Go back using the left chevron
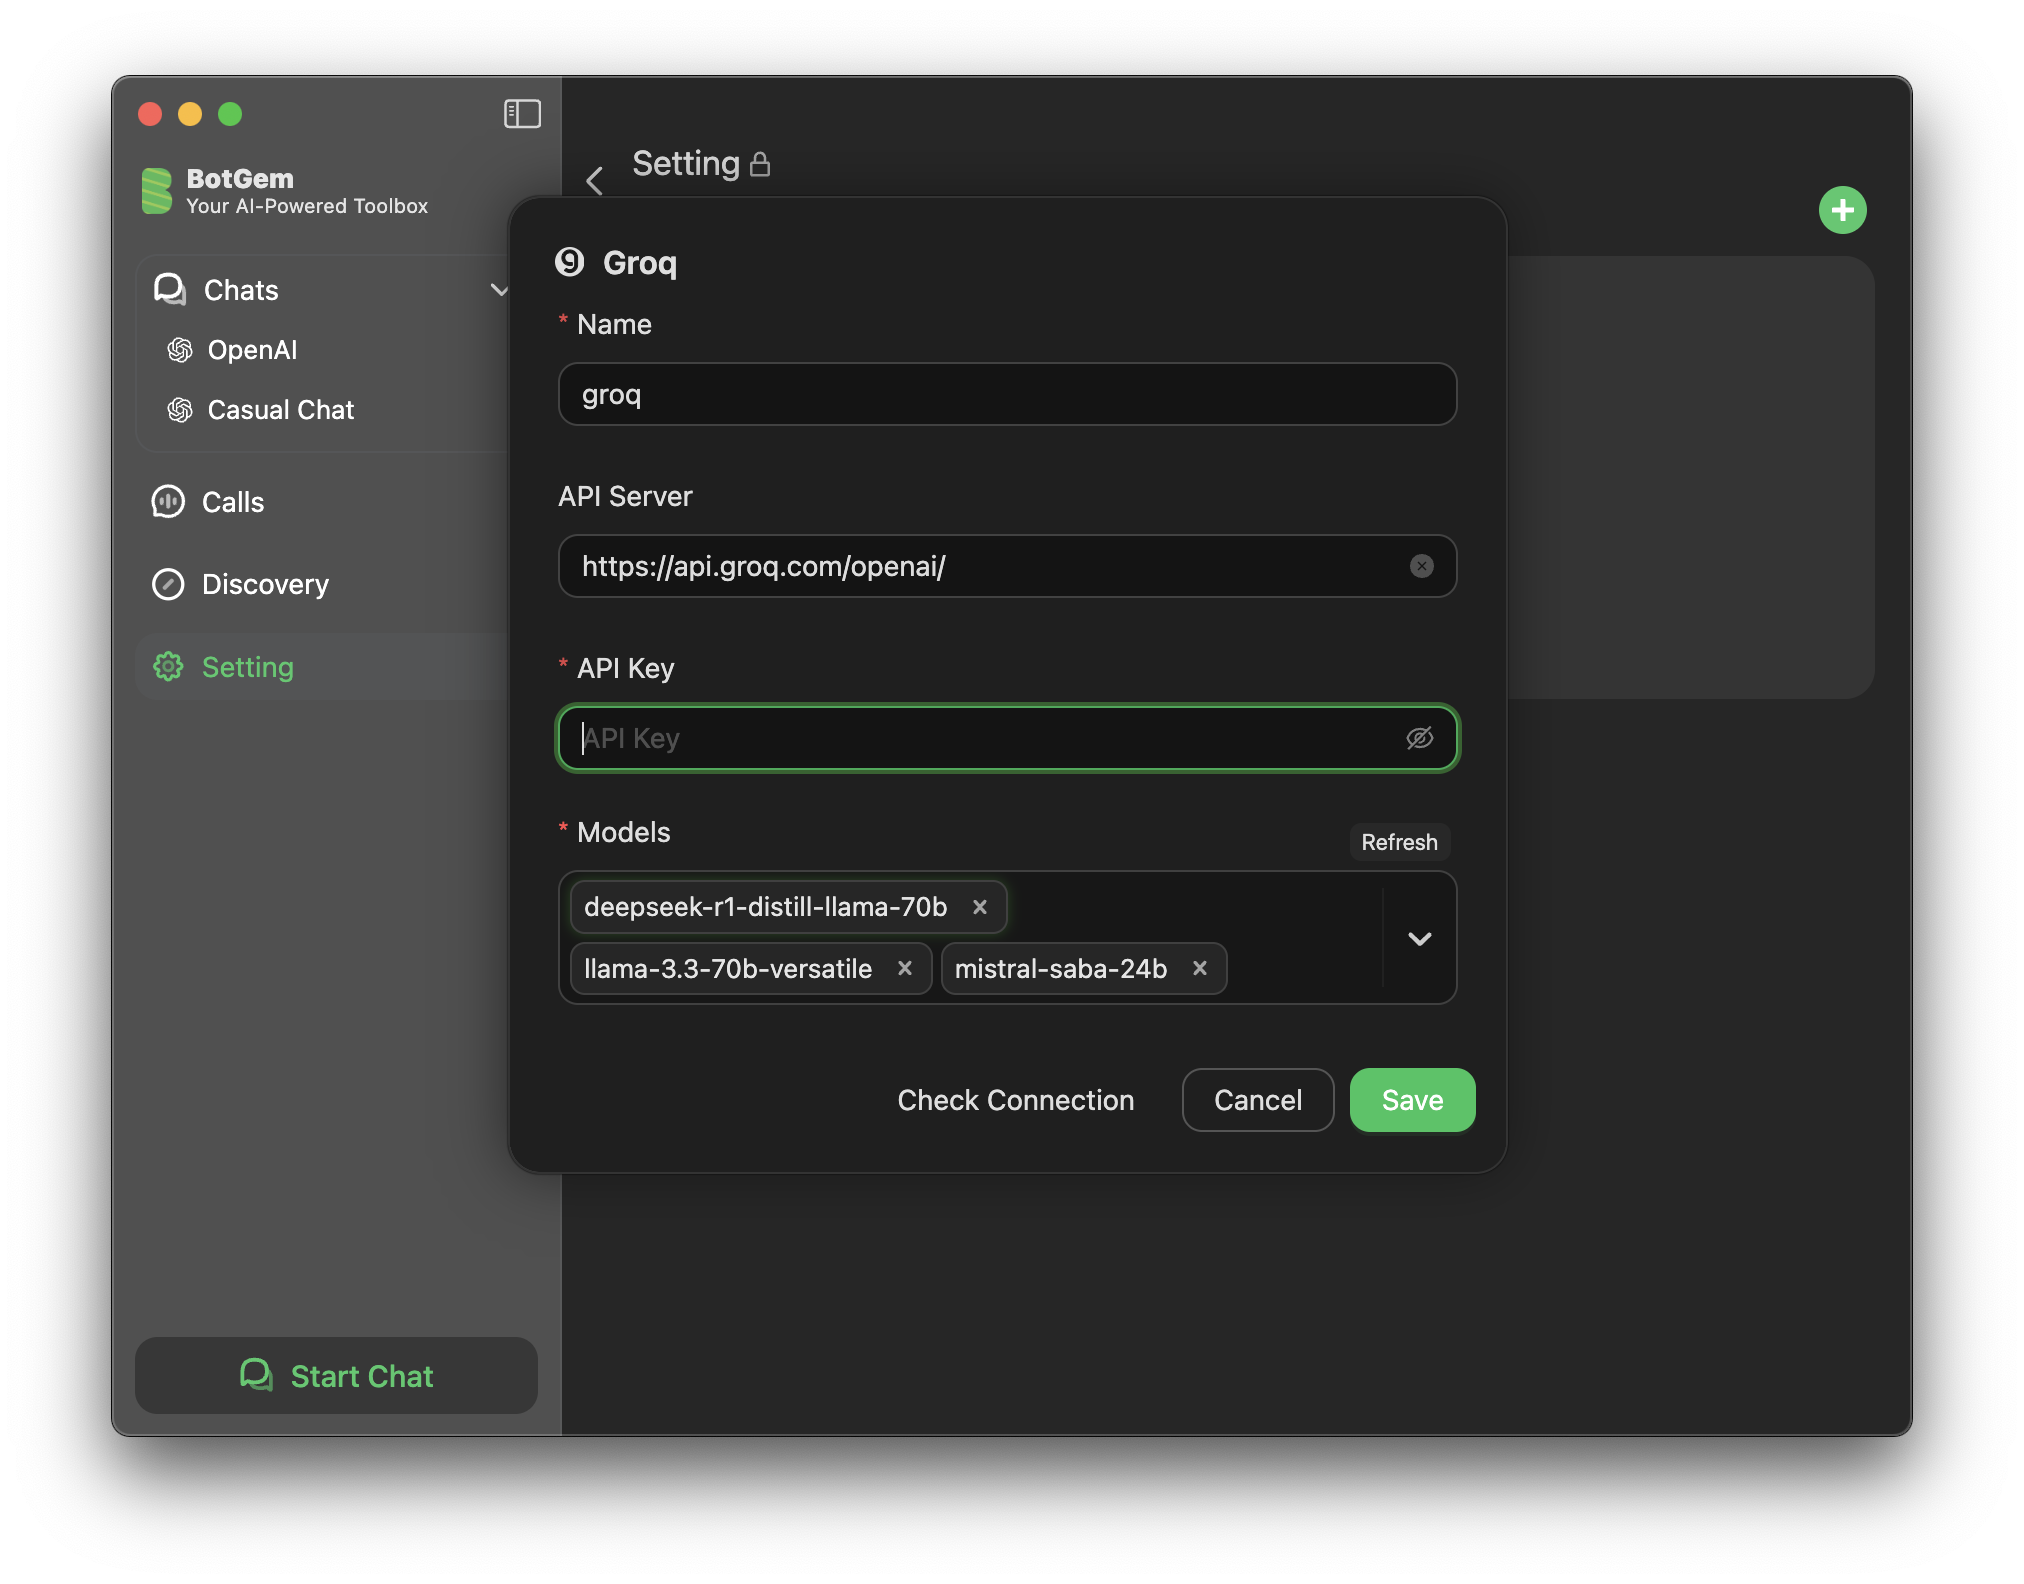The height and width of the screenshot is (1584, 2024). point(594,181)
